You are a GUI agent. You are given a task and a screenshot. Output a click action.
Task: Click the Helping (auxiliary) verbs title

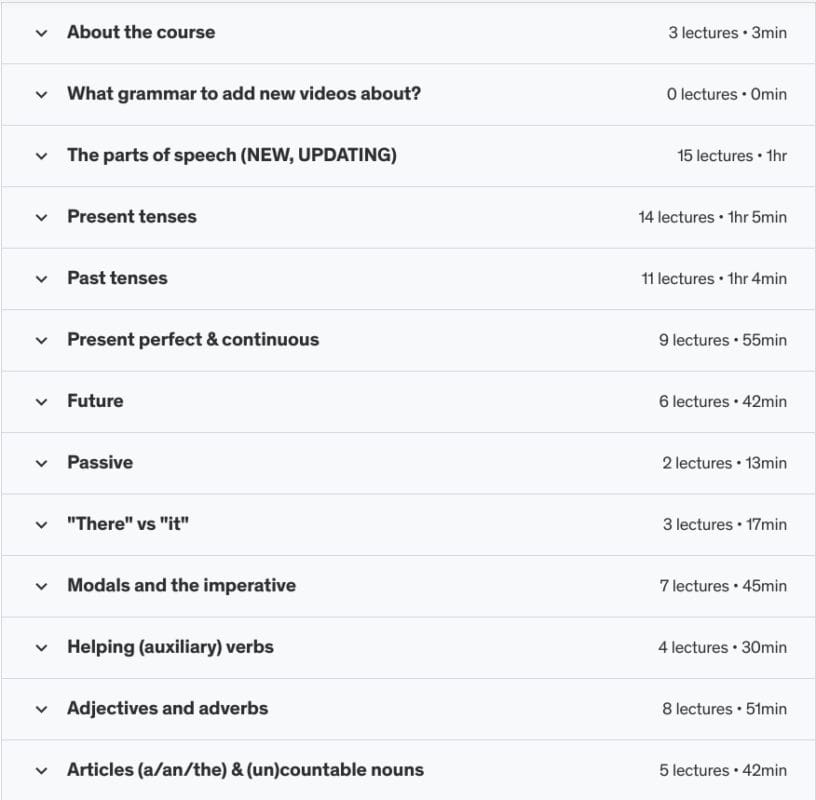point(170,647)
